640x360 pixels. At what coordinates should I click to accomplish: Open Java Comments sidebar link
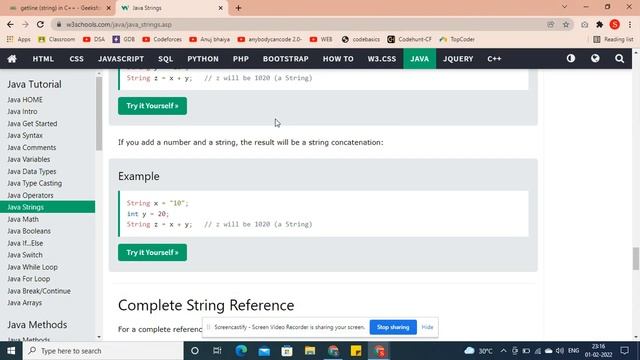(31, 147)
